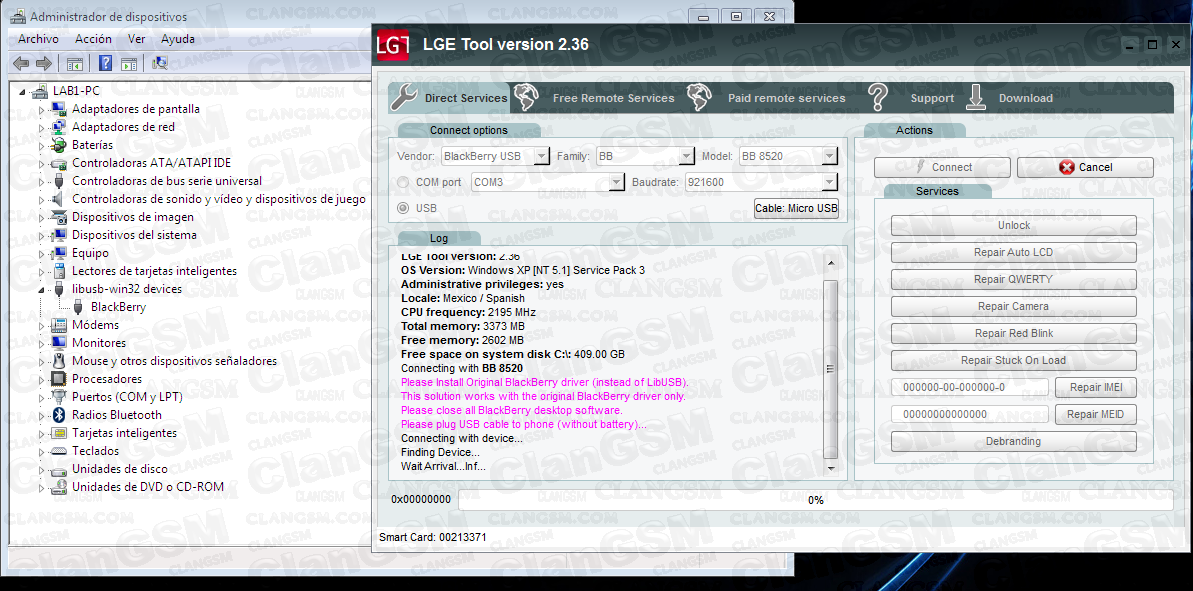1193x591 pixels.
Task: Click the Adaptadores de red network icon
Action: [x=59, y=127]
